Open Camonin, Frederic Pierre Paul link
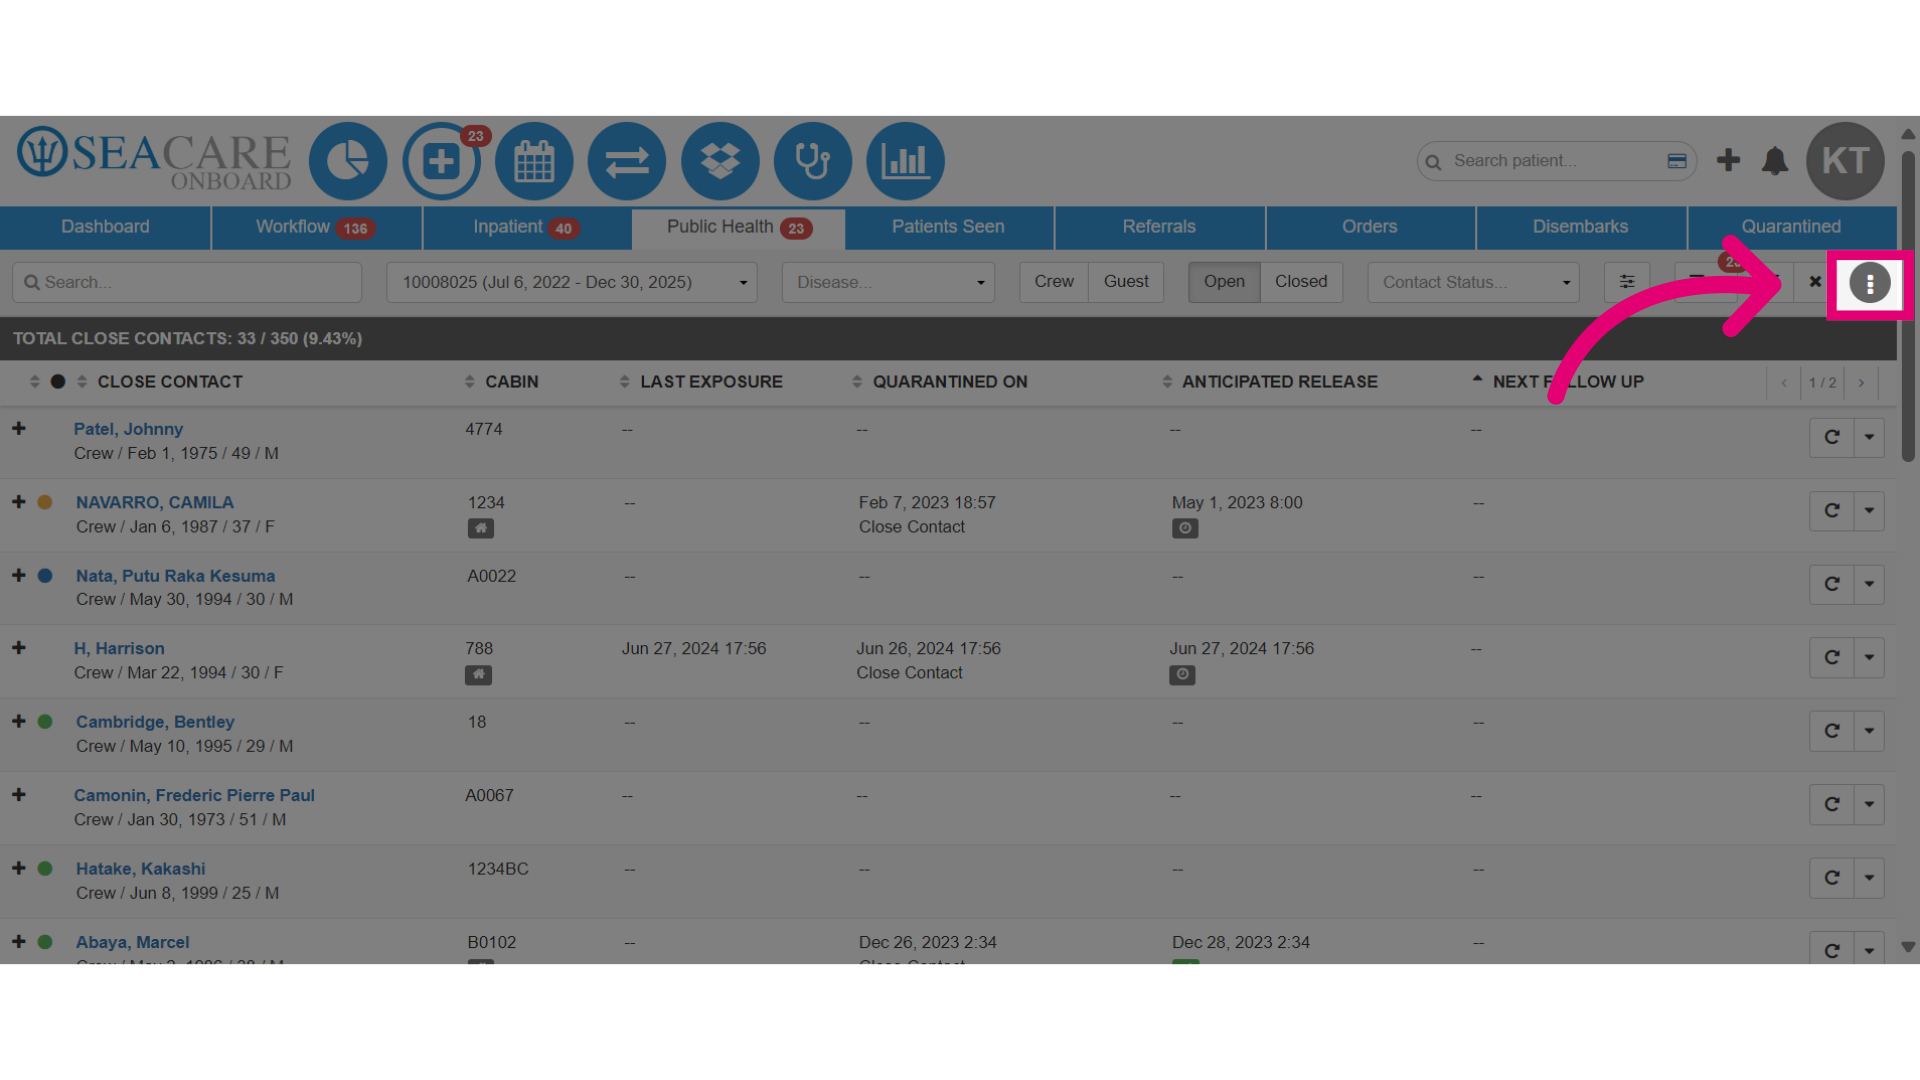 pos(194,795)
